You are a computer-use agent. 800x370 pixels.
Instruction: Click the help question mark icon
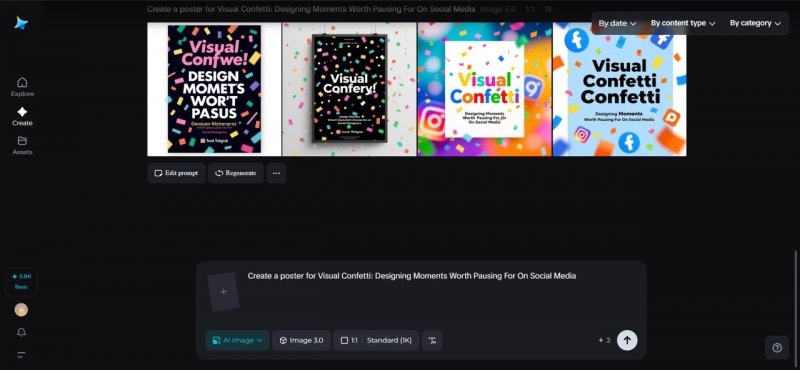[777, 348]
